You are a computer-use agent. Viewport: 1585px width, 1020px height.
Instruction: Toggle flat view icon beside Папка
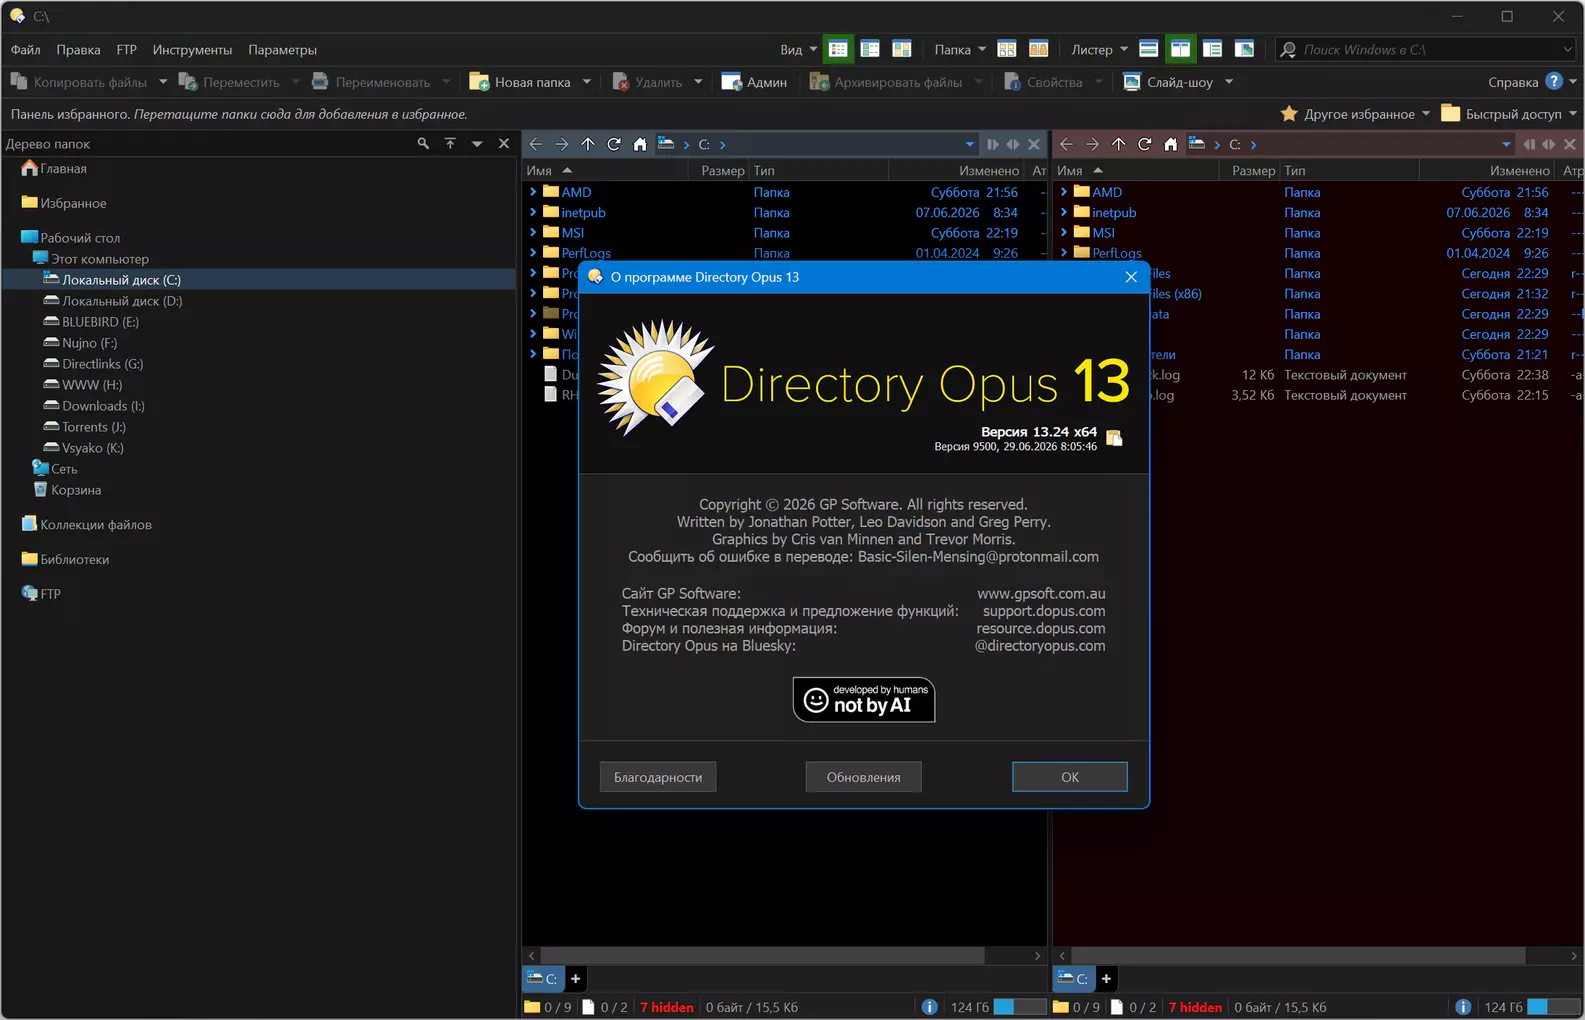[1007, 49]
